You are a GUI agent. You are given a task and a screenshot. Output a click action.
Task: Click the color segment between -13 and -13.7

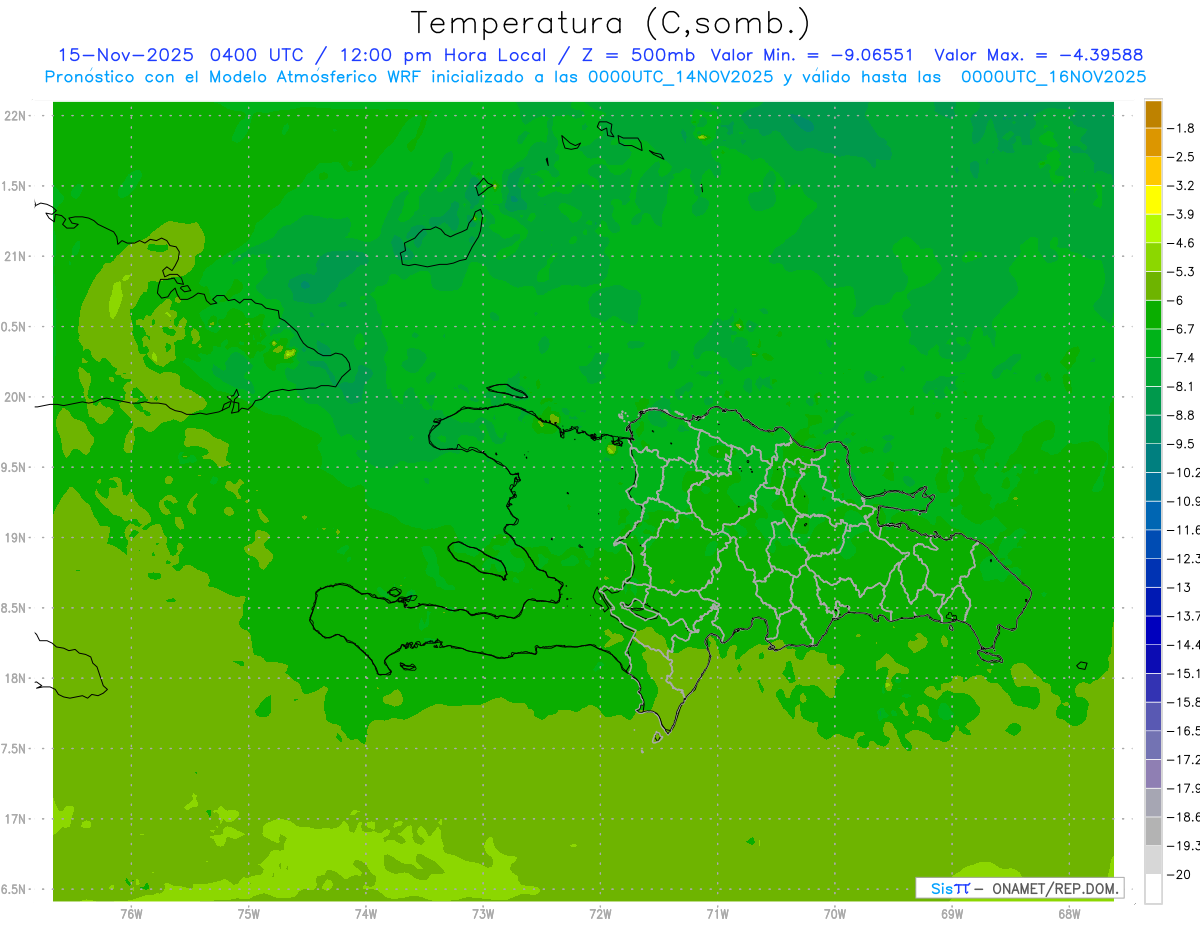(1153, 602)
